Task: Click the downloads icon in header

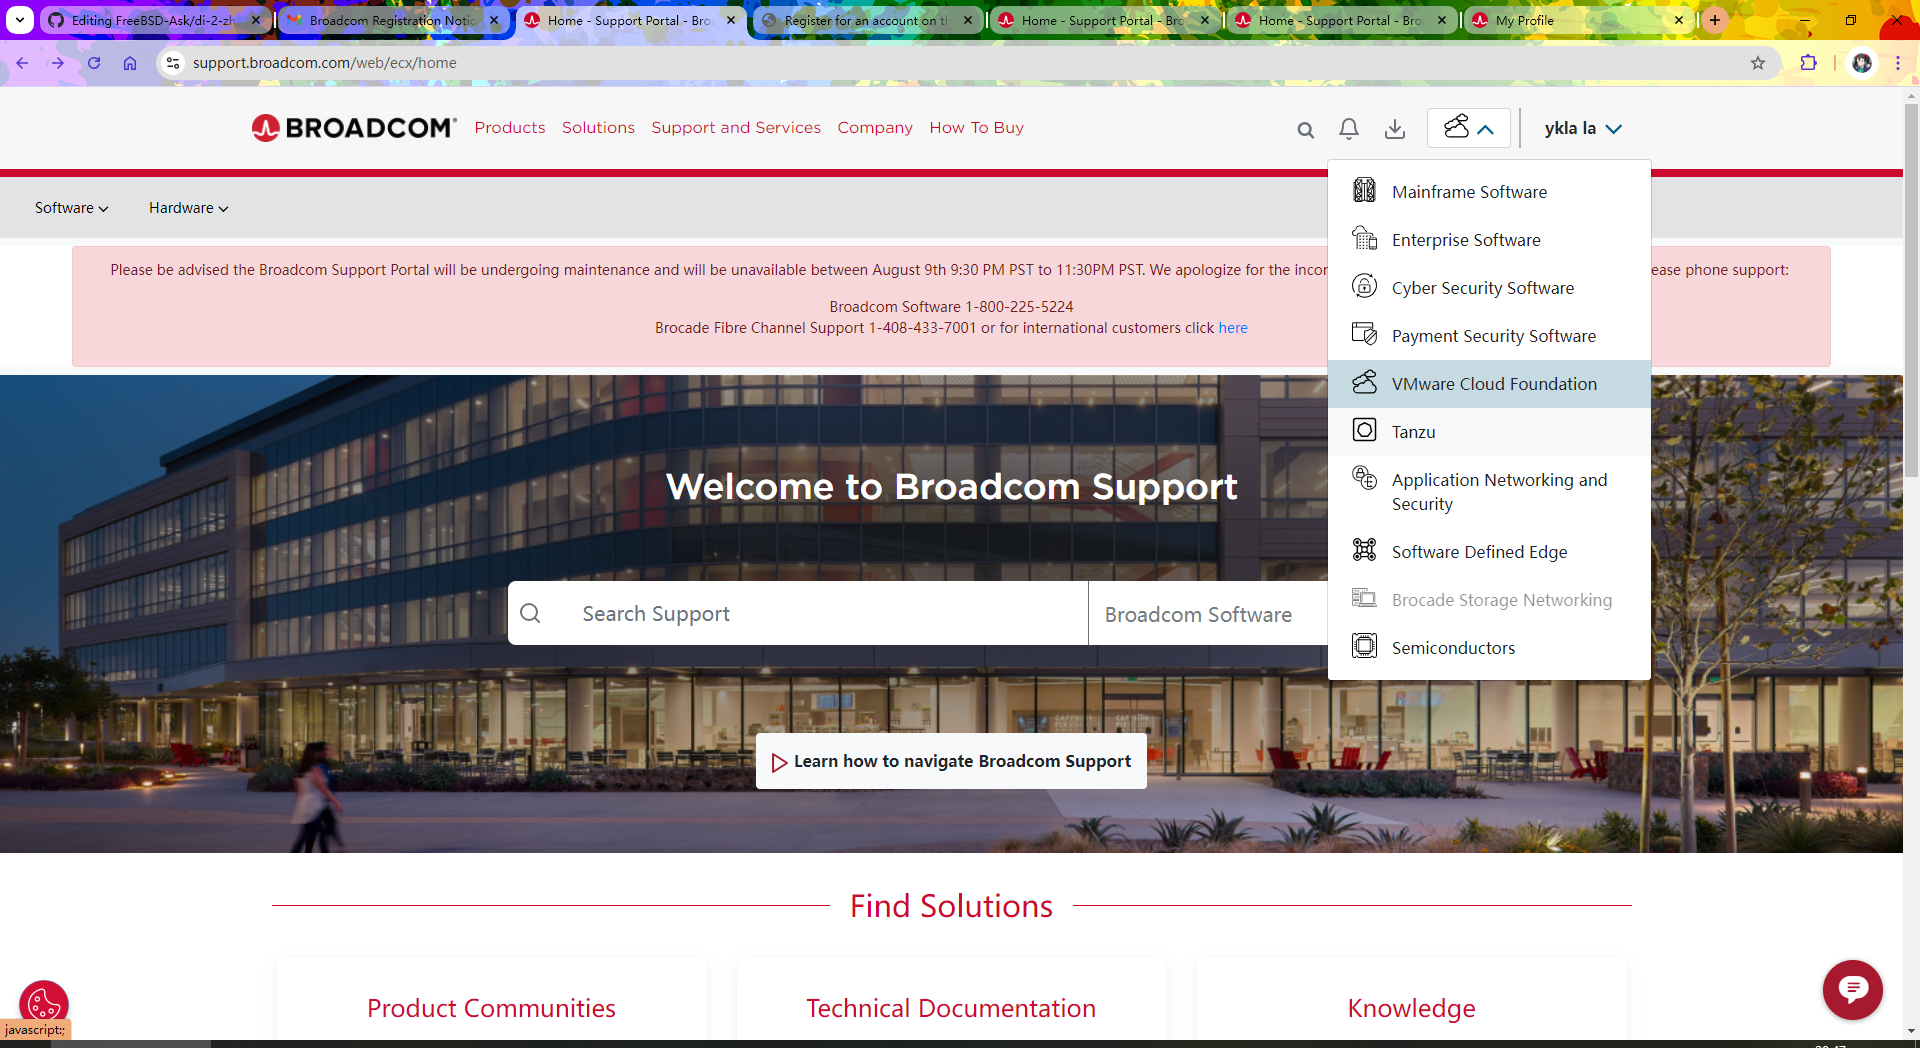Action: click(x=1395, y=129)
